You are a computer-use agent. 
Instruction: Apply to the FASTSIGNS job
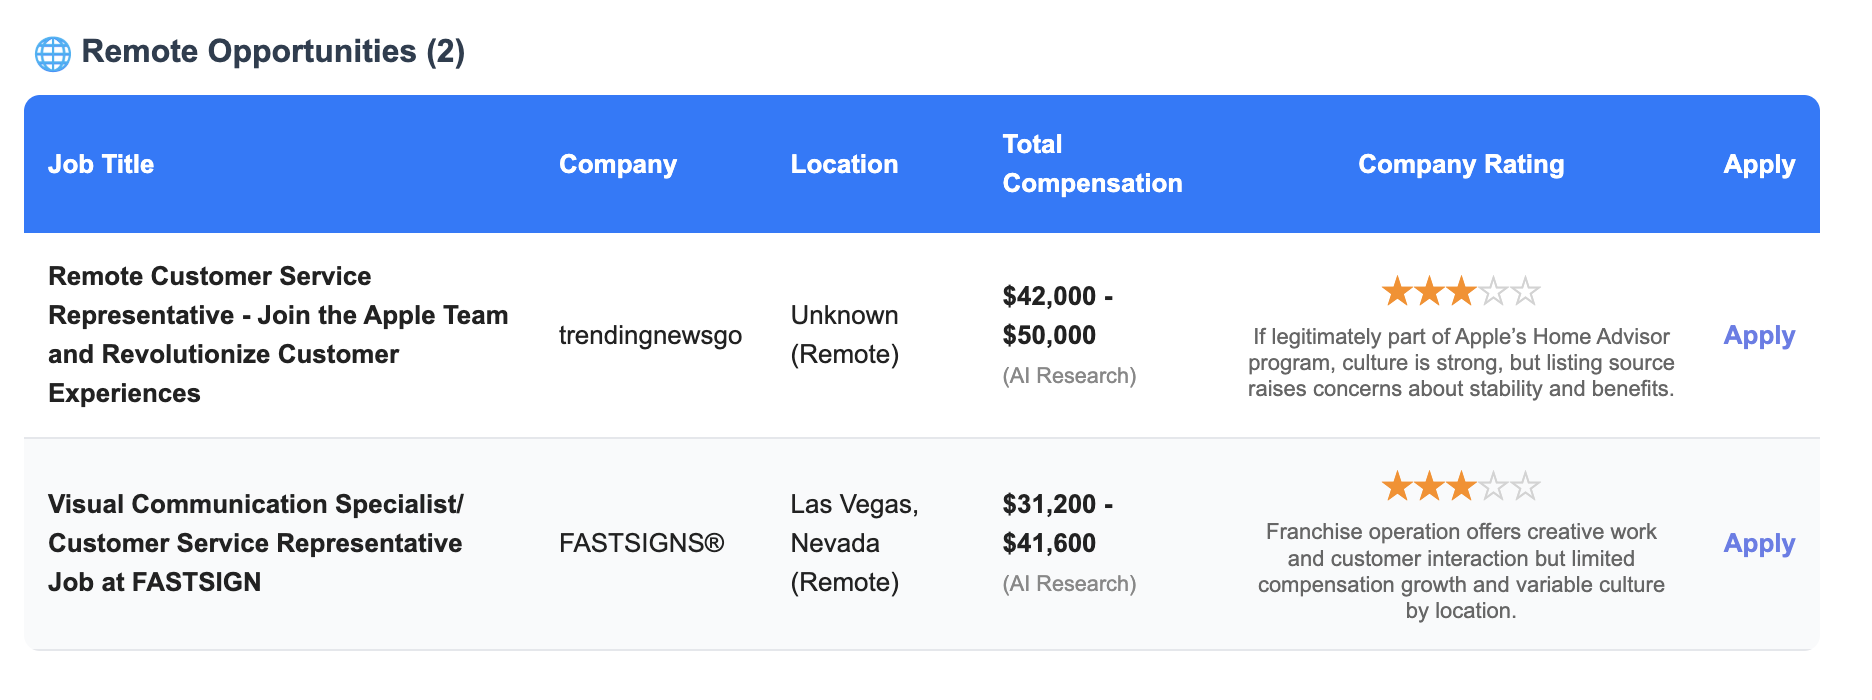click(x=1759, y=543)
